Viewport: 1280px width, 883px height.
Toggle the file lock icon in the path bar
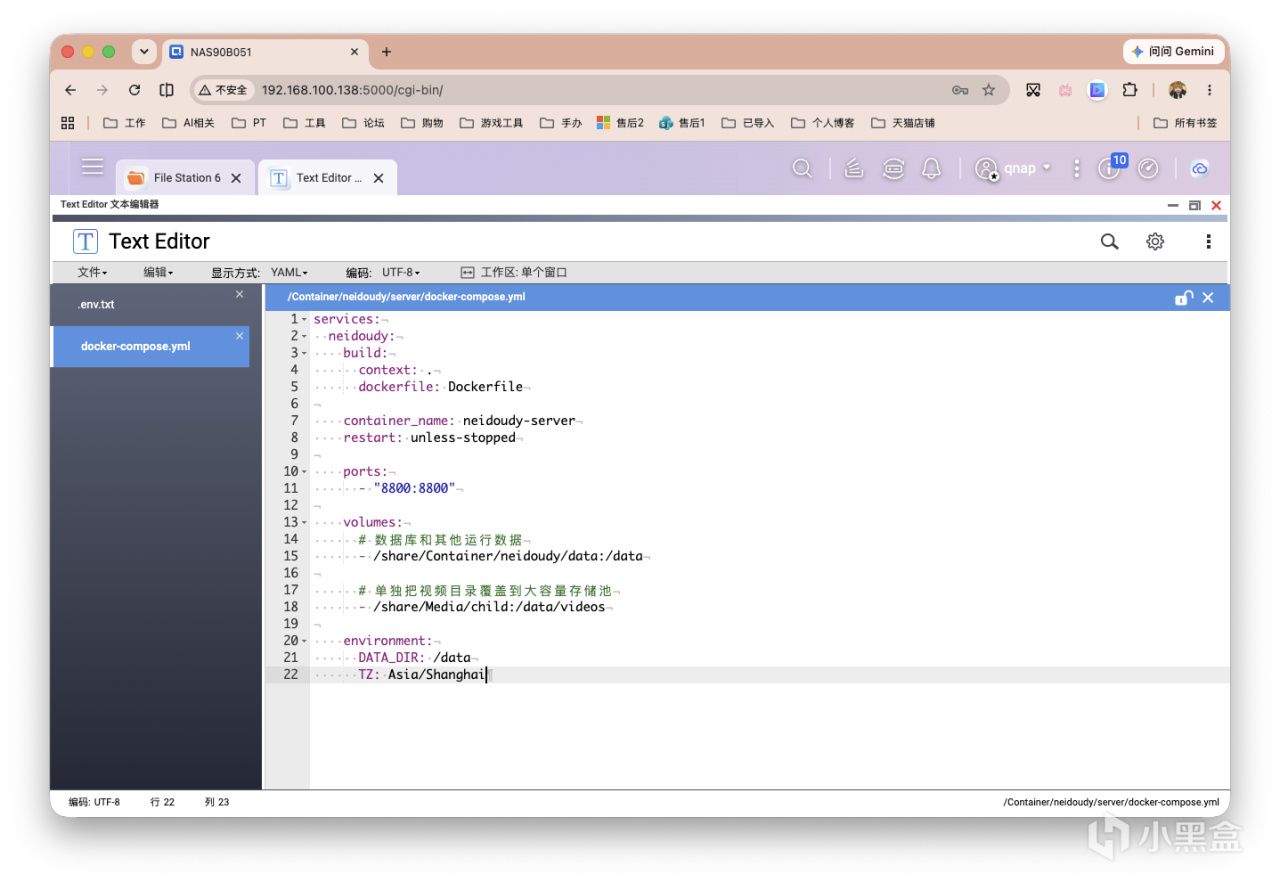coord(1184,297)
